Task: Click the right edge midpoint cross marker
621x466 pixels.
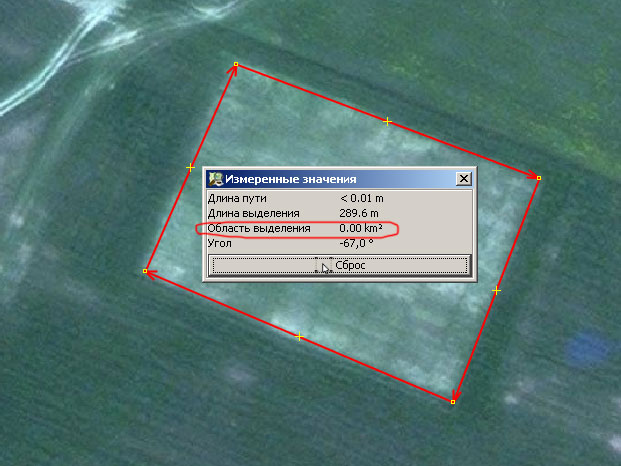Action: (496, 290)
